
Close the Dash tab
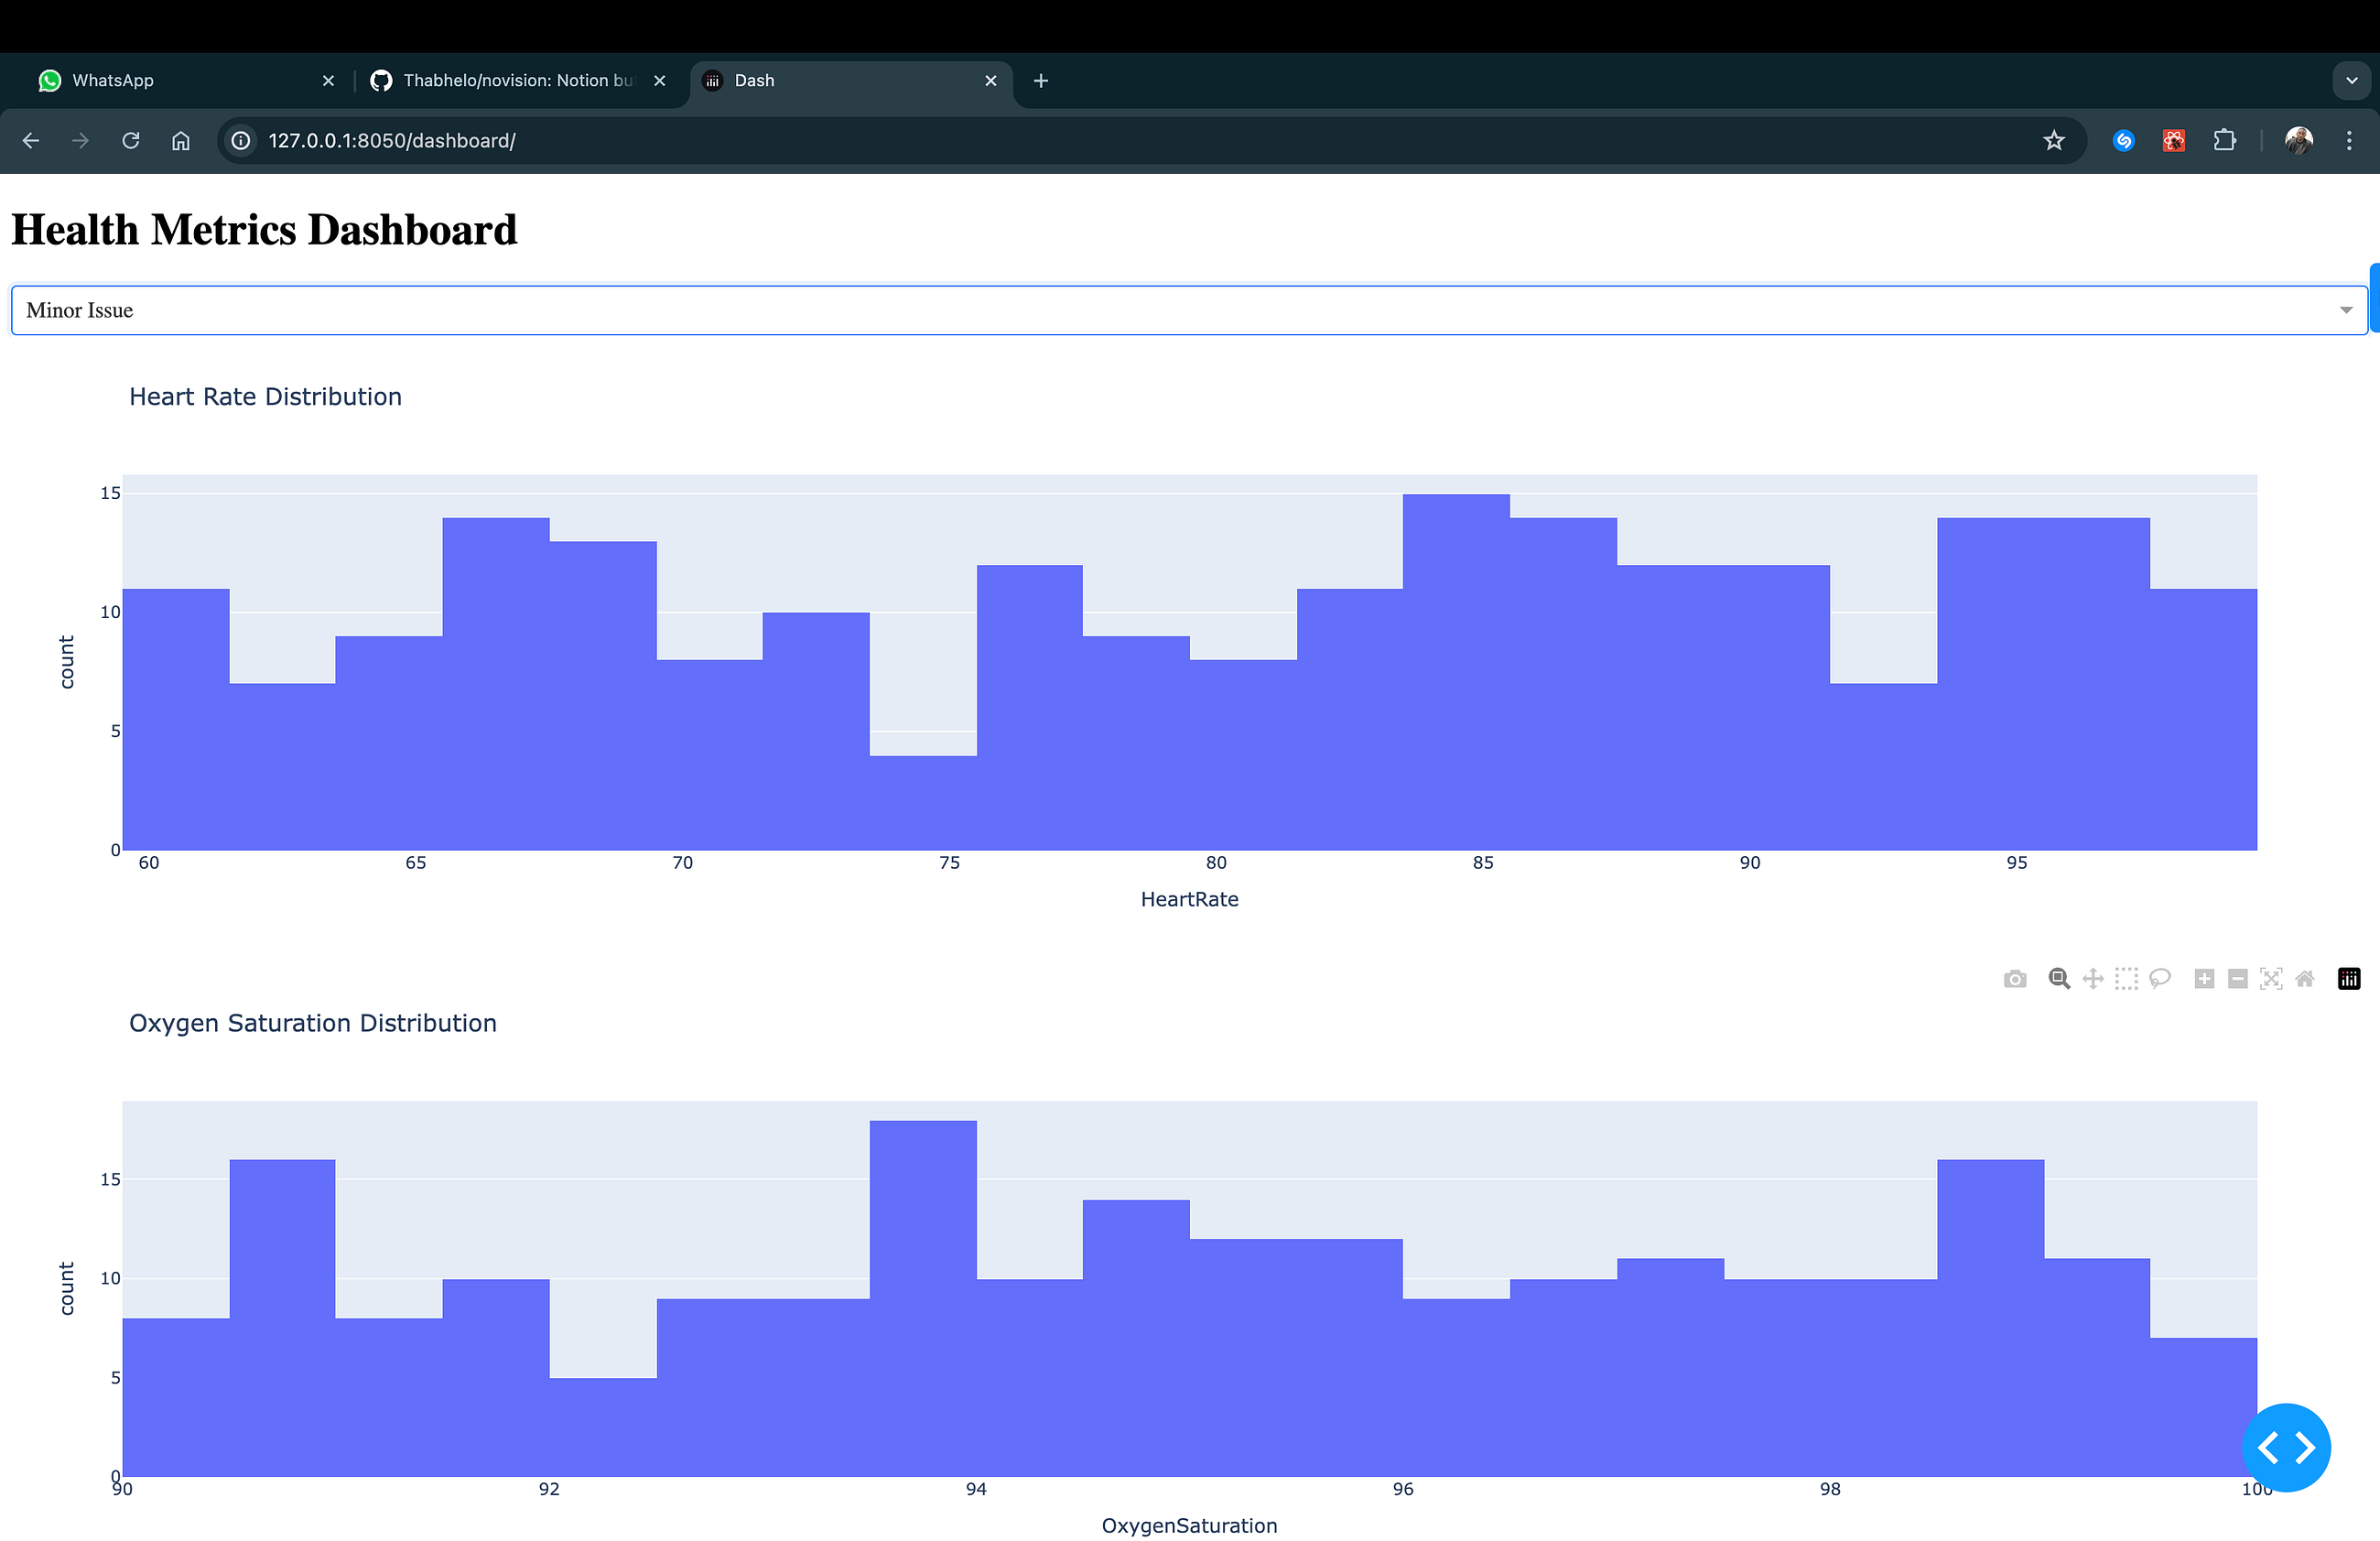coord(991,81)
